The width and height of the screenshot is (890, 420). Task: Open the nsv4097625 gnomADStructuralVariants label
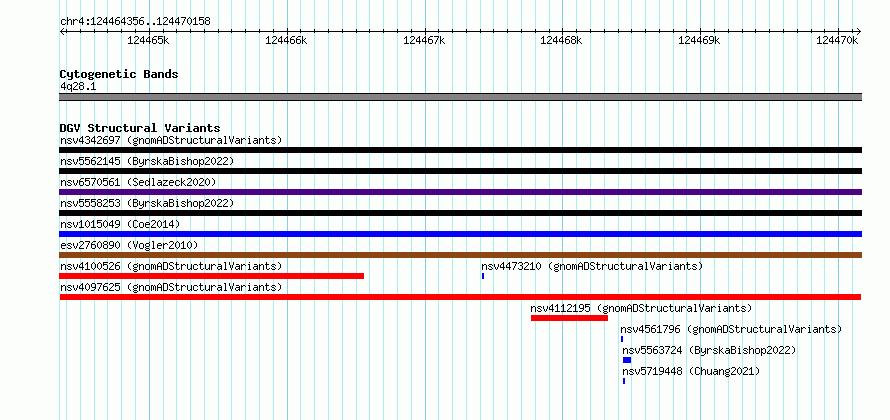(x=171, y=287)
